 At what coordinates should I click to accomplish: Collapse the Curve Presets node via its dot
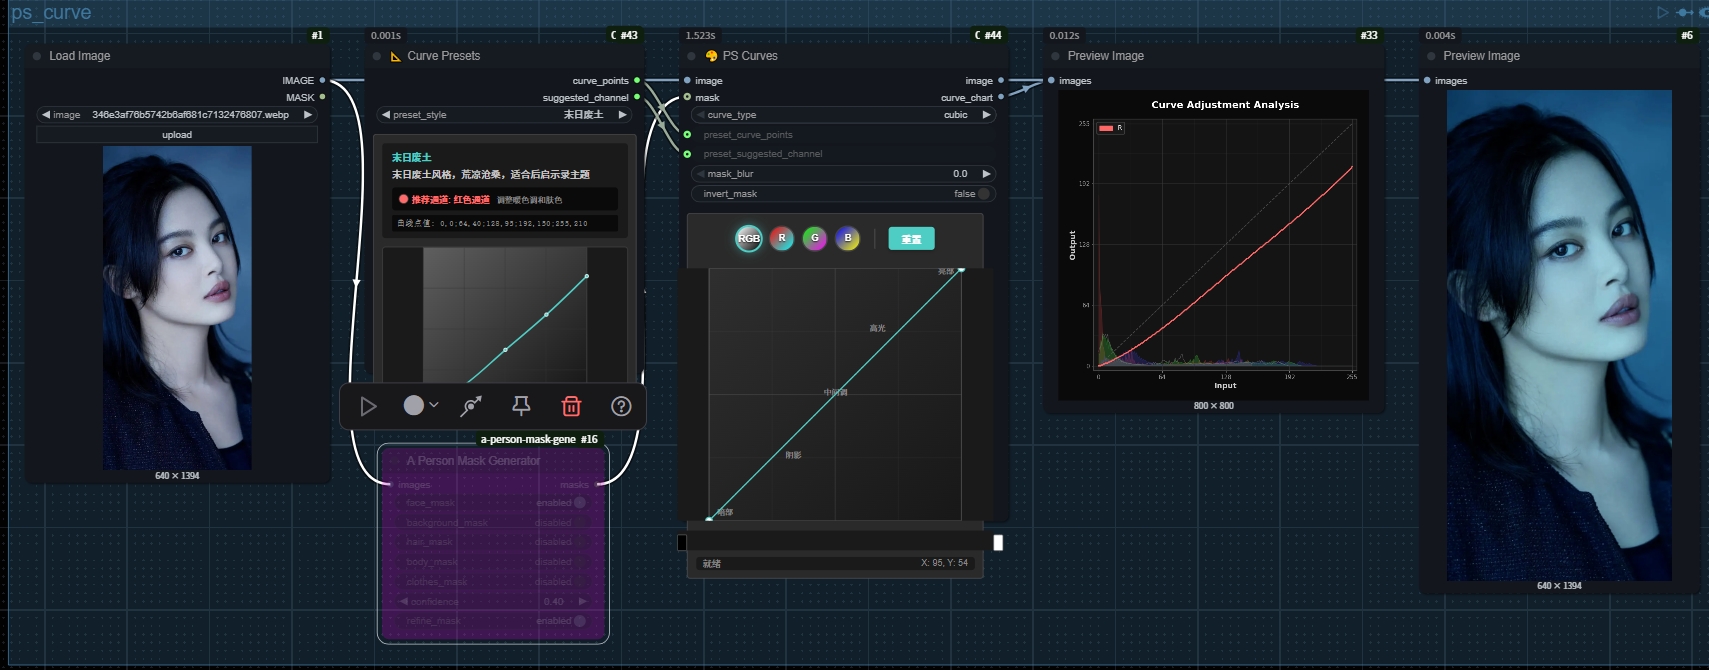click(x=377, y=56)
